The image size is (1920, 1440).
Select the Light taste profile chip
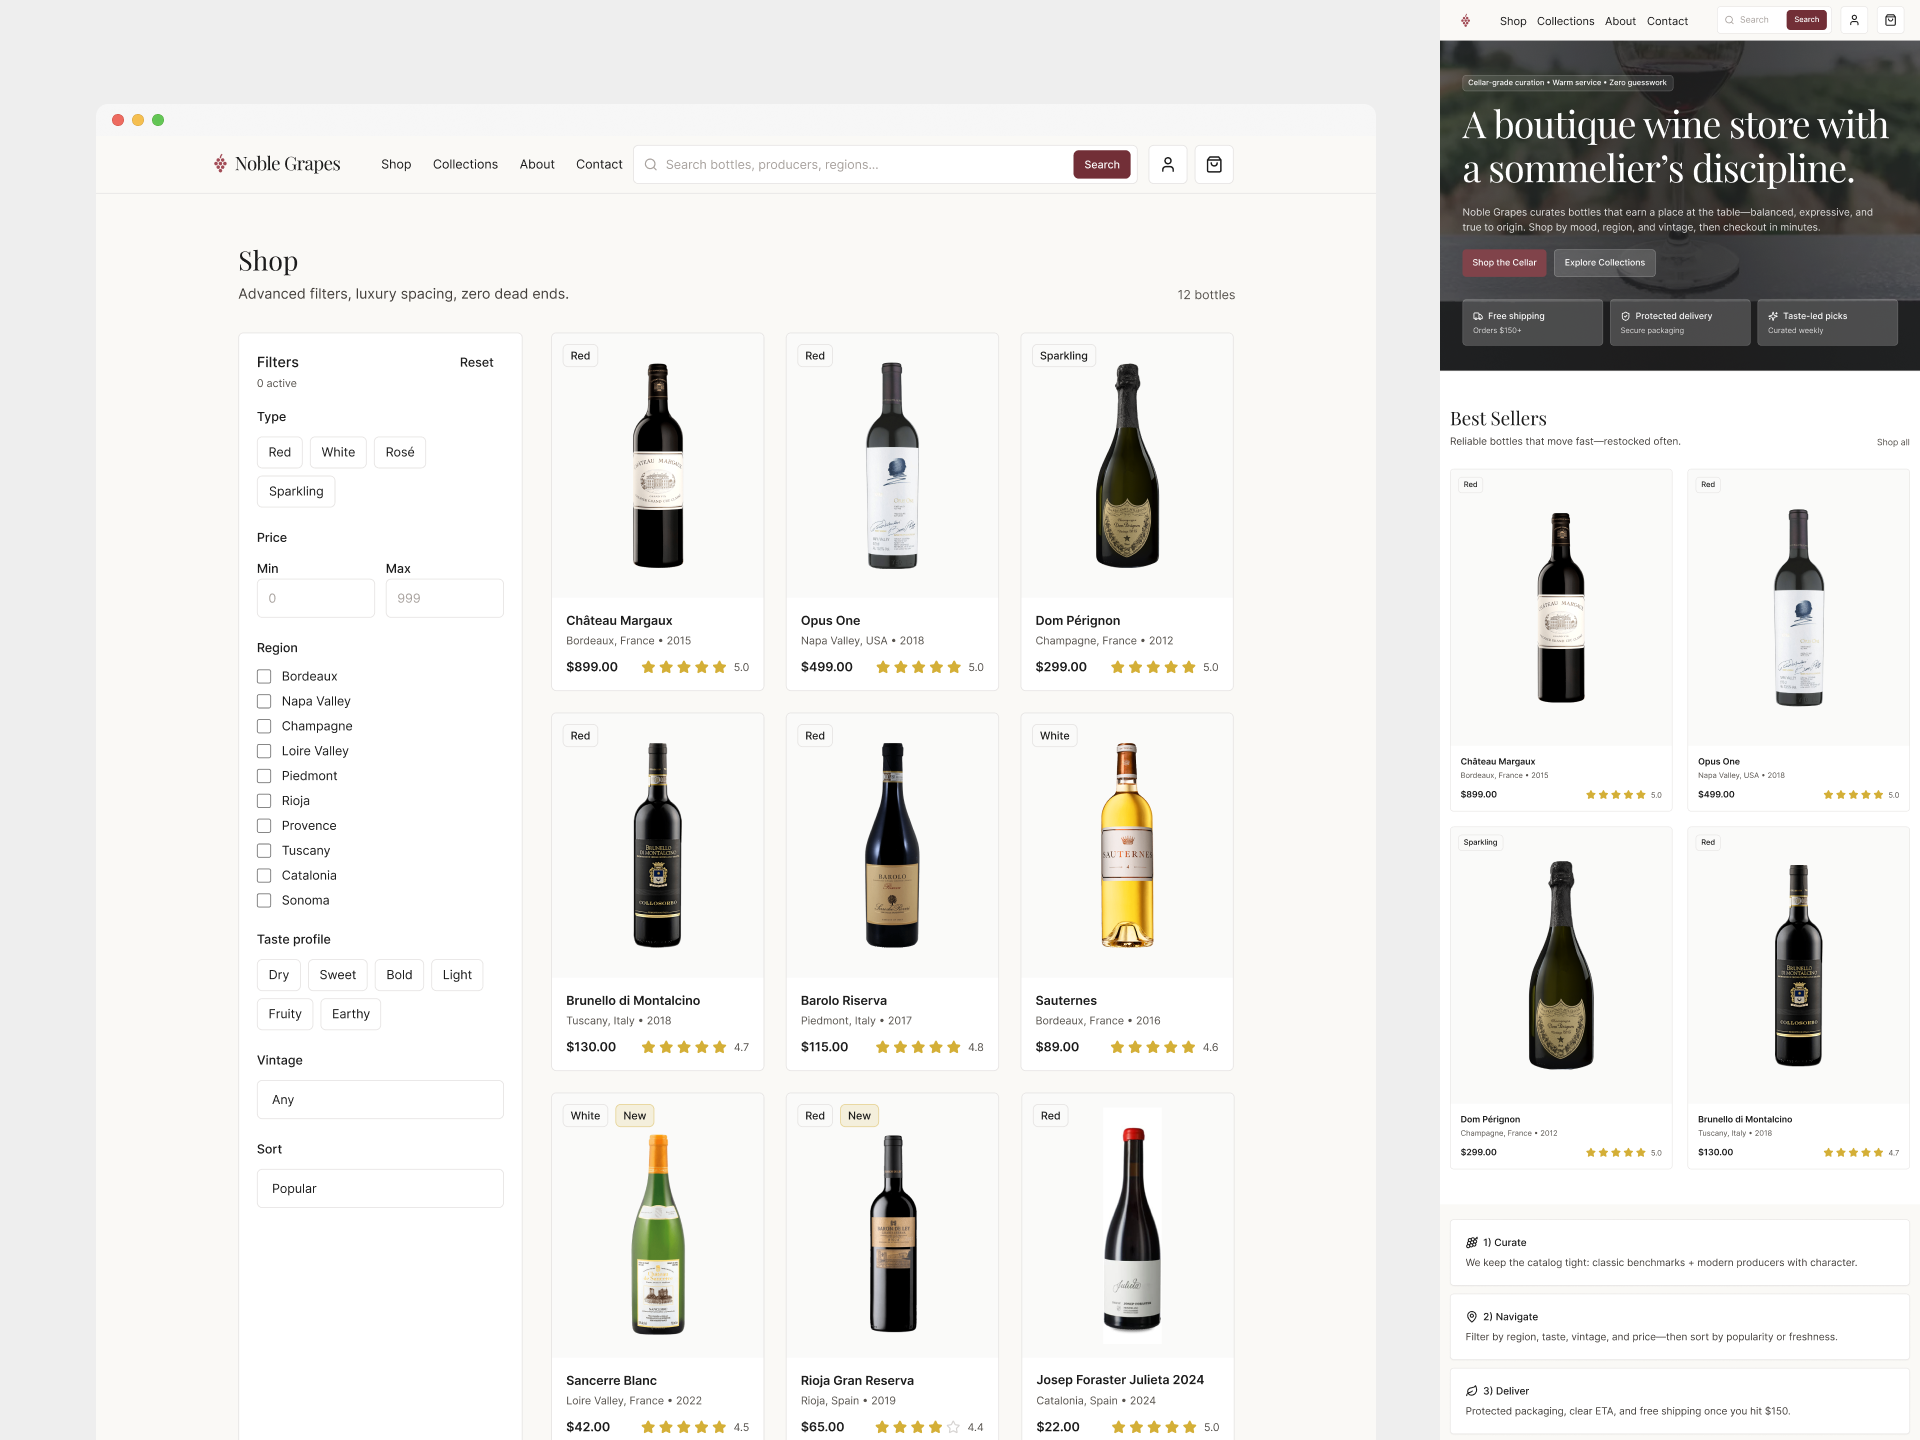point(457,975)
